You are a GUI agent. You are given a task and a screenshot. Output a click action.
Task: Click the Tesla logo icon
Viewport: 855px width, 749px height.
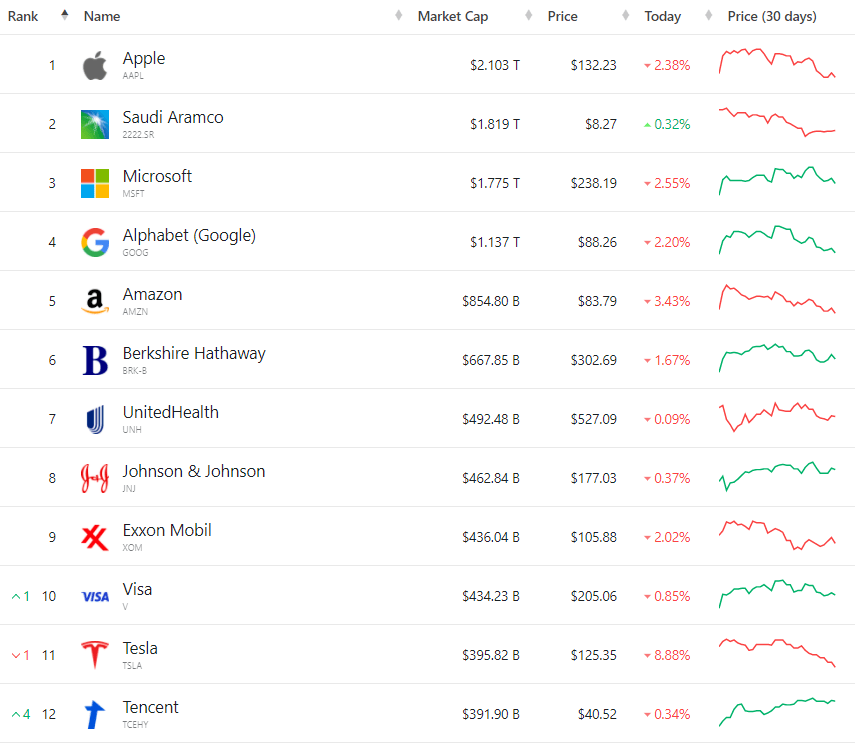pos(95,655)
